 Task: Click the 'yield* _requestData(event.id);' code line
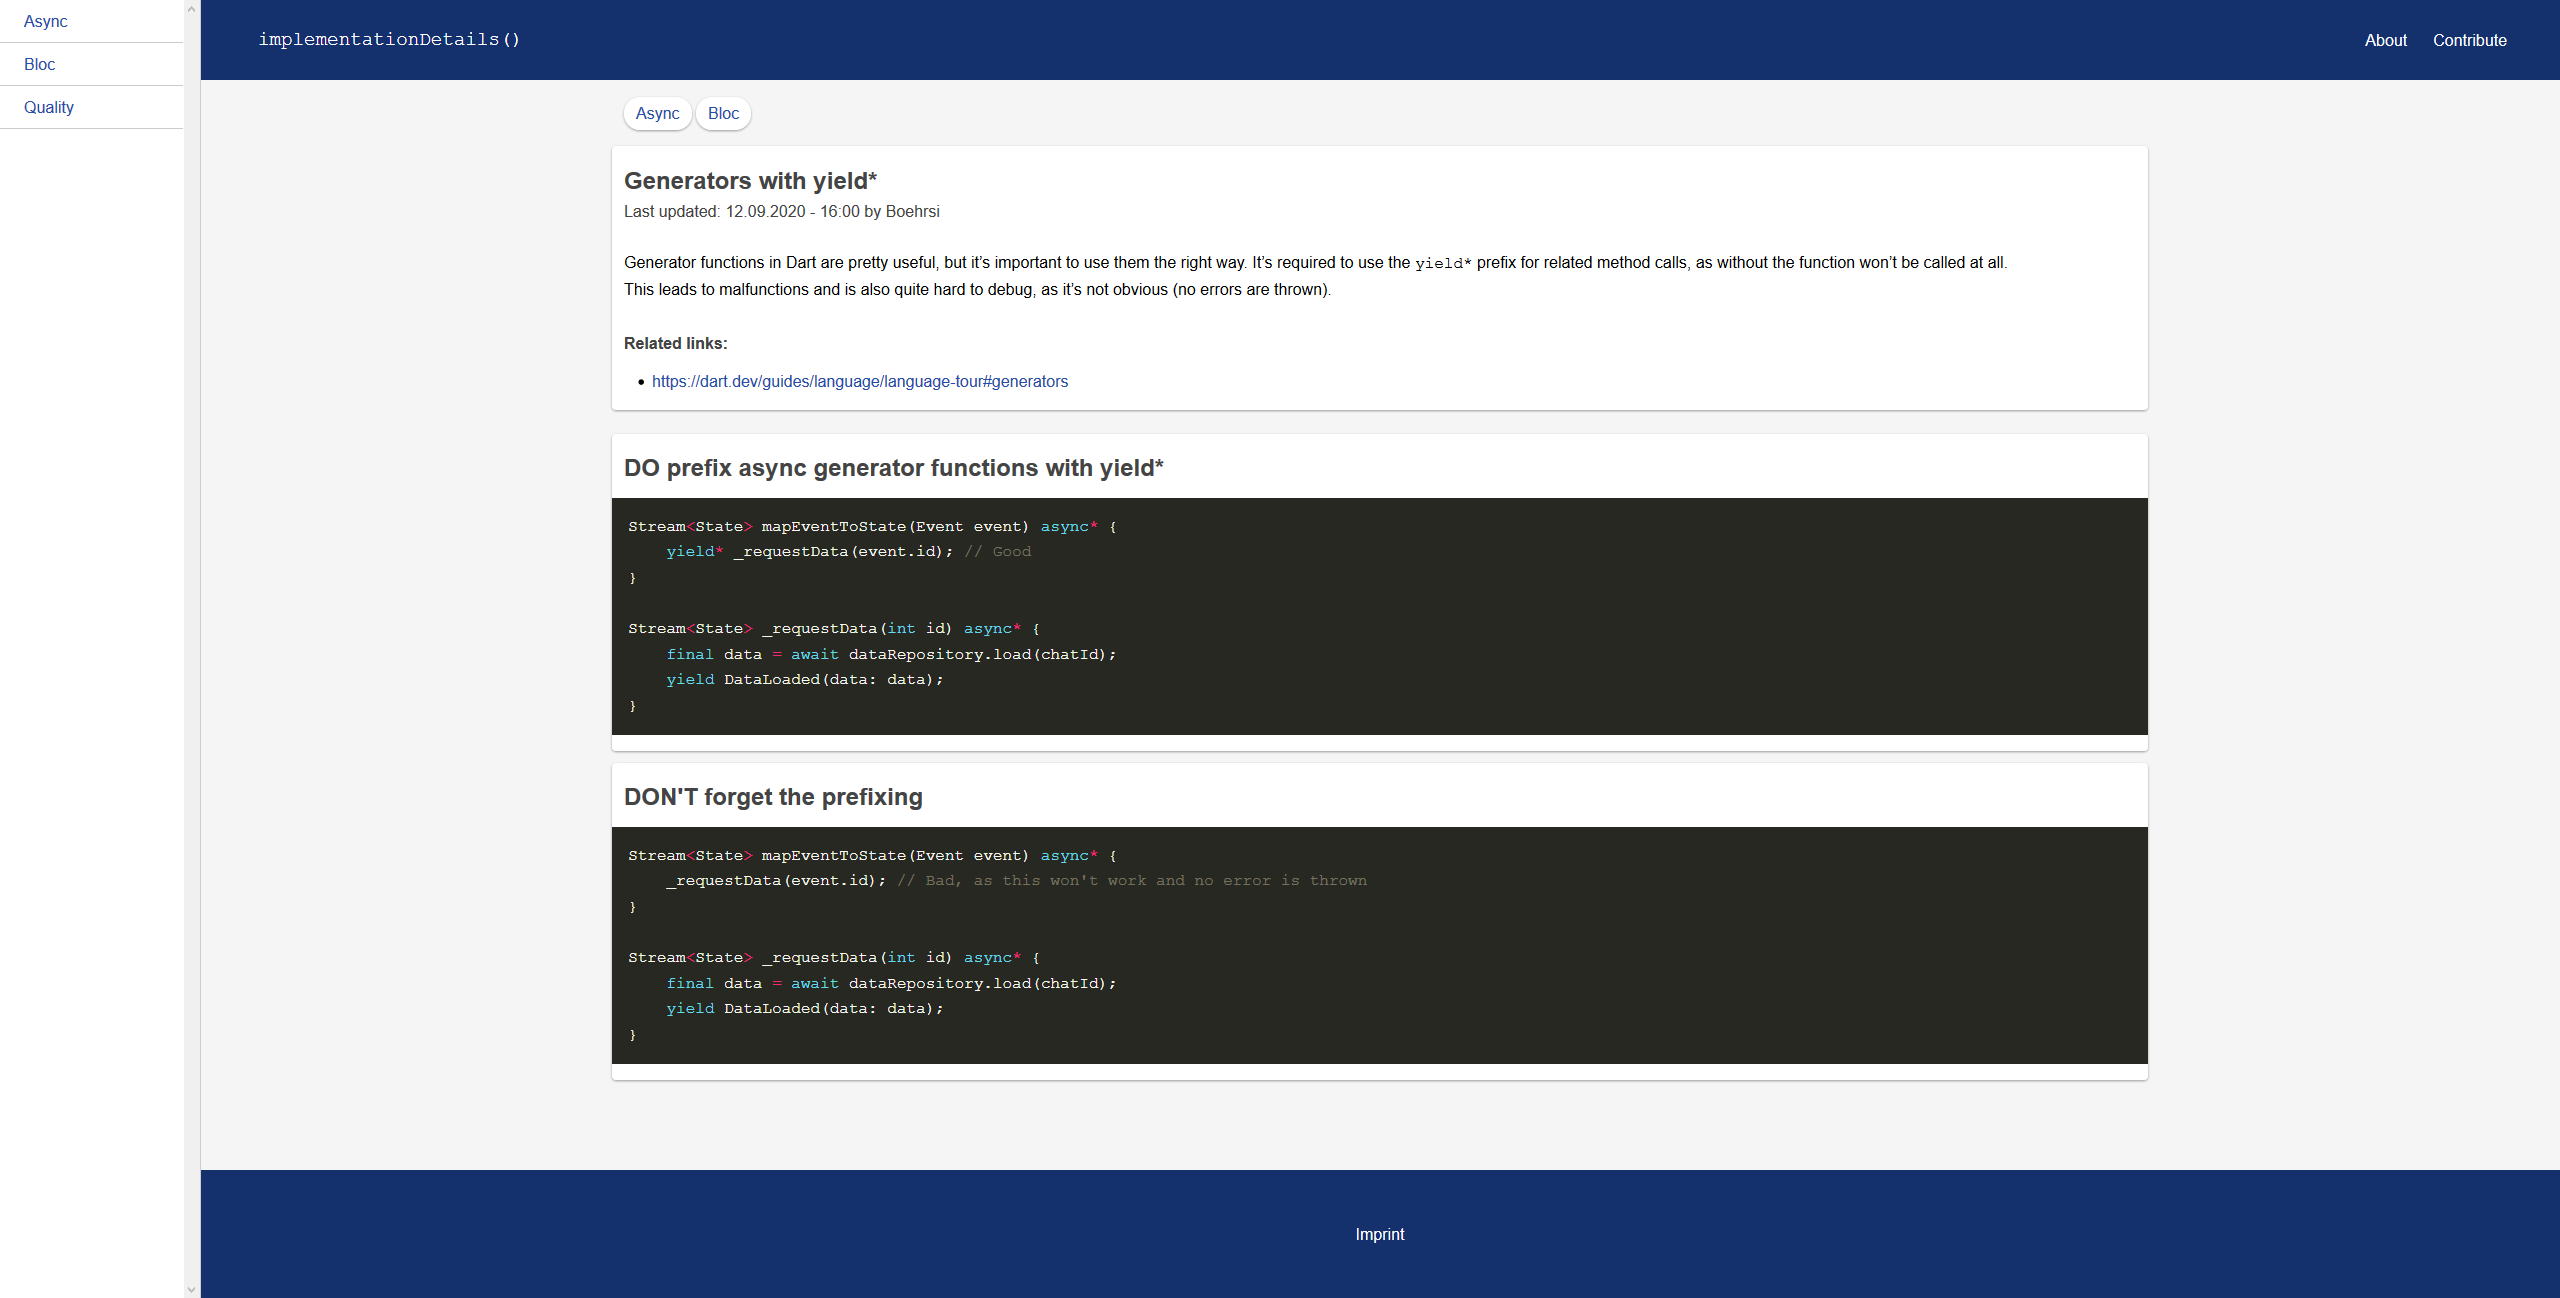click(809, 552)
